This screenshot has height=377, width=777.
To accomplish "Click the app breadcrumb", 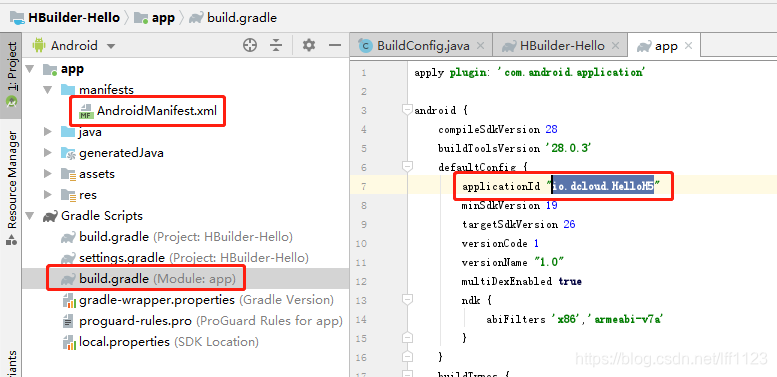I will (155, 18).
